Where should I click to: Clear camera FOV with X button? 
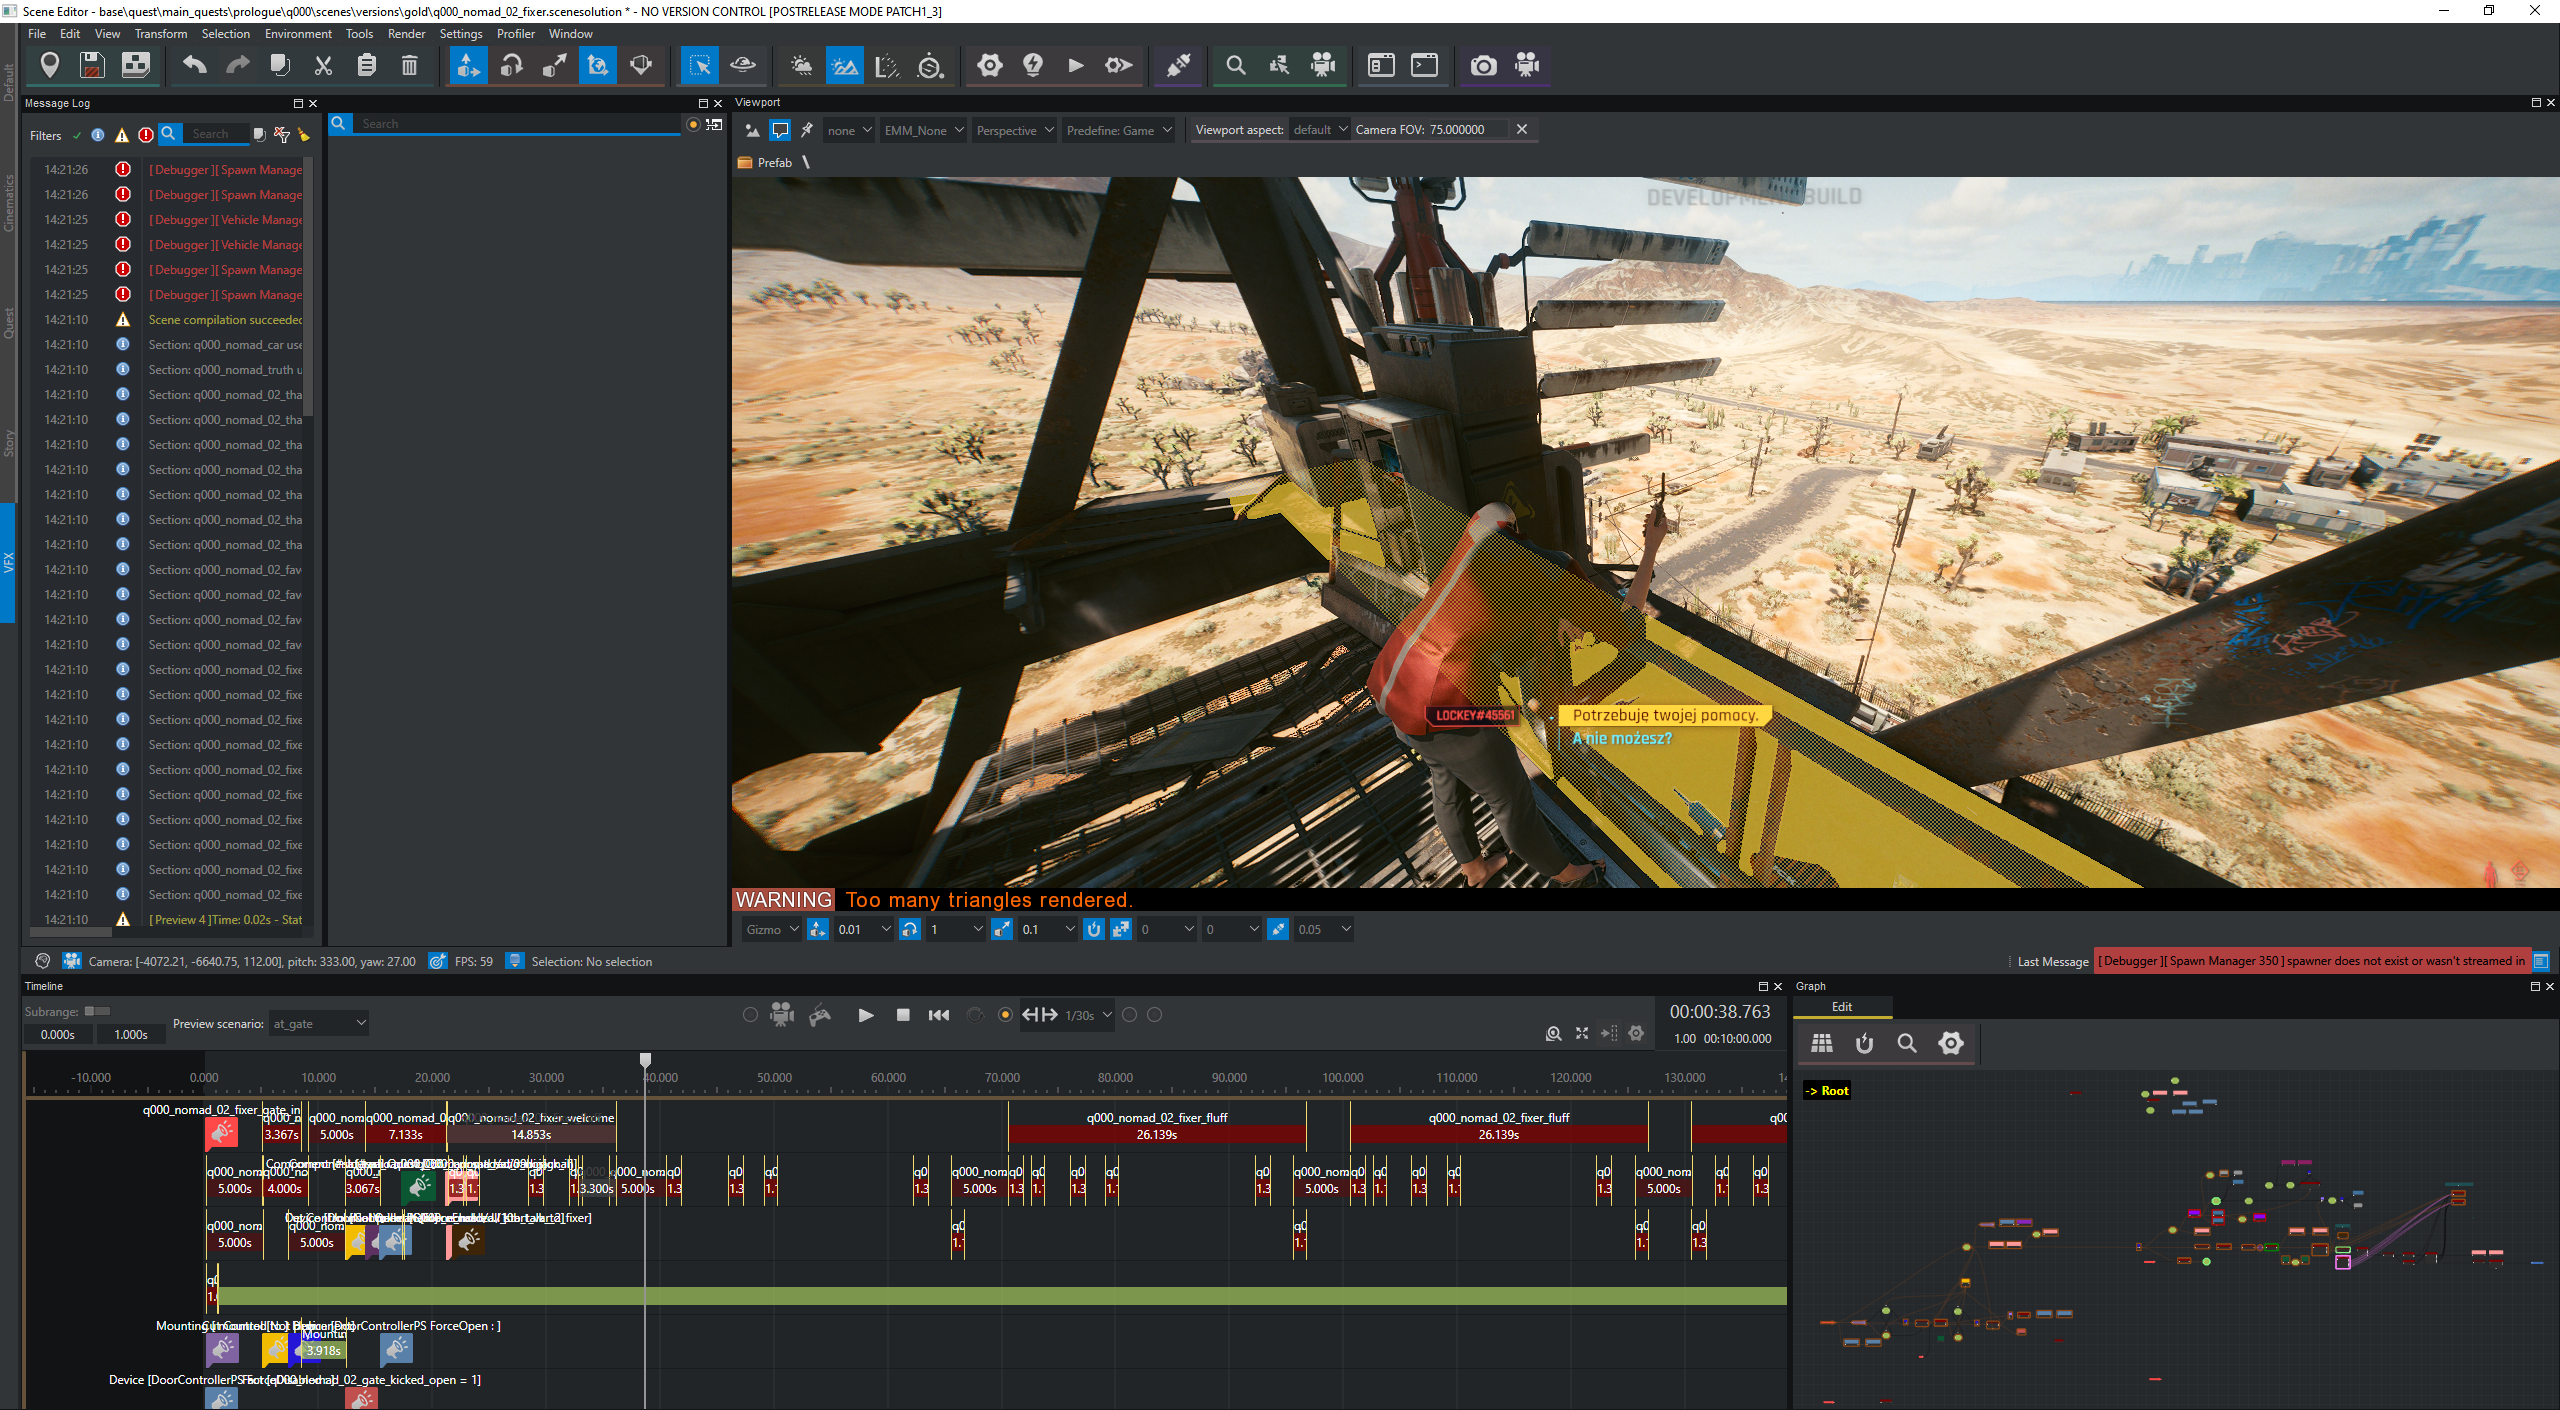coord(1521,130)
